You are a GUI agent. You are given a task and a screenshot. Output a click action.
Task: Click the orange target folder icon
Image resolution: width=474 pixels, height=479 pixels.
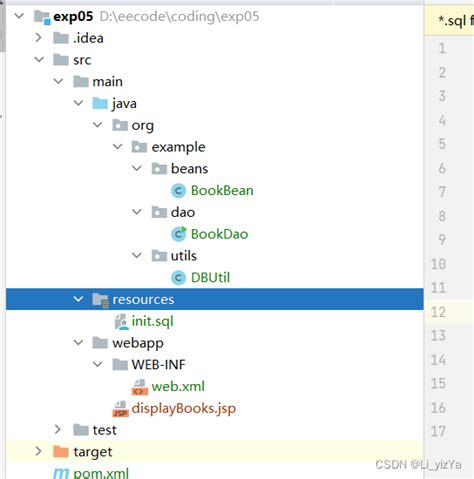coord(61,452)
